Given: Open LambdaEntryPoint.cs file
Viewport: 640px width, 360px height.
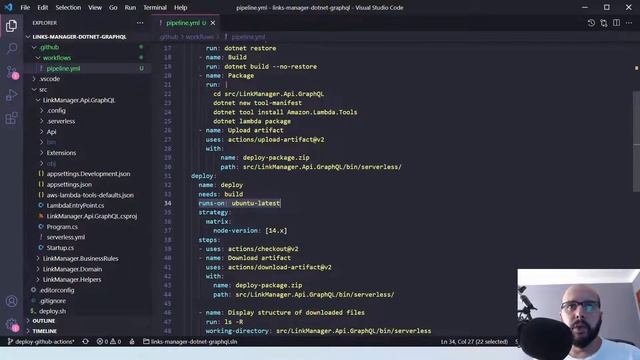Looking at the screenshot, I should point(75,205).
